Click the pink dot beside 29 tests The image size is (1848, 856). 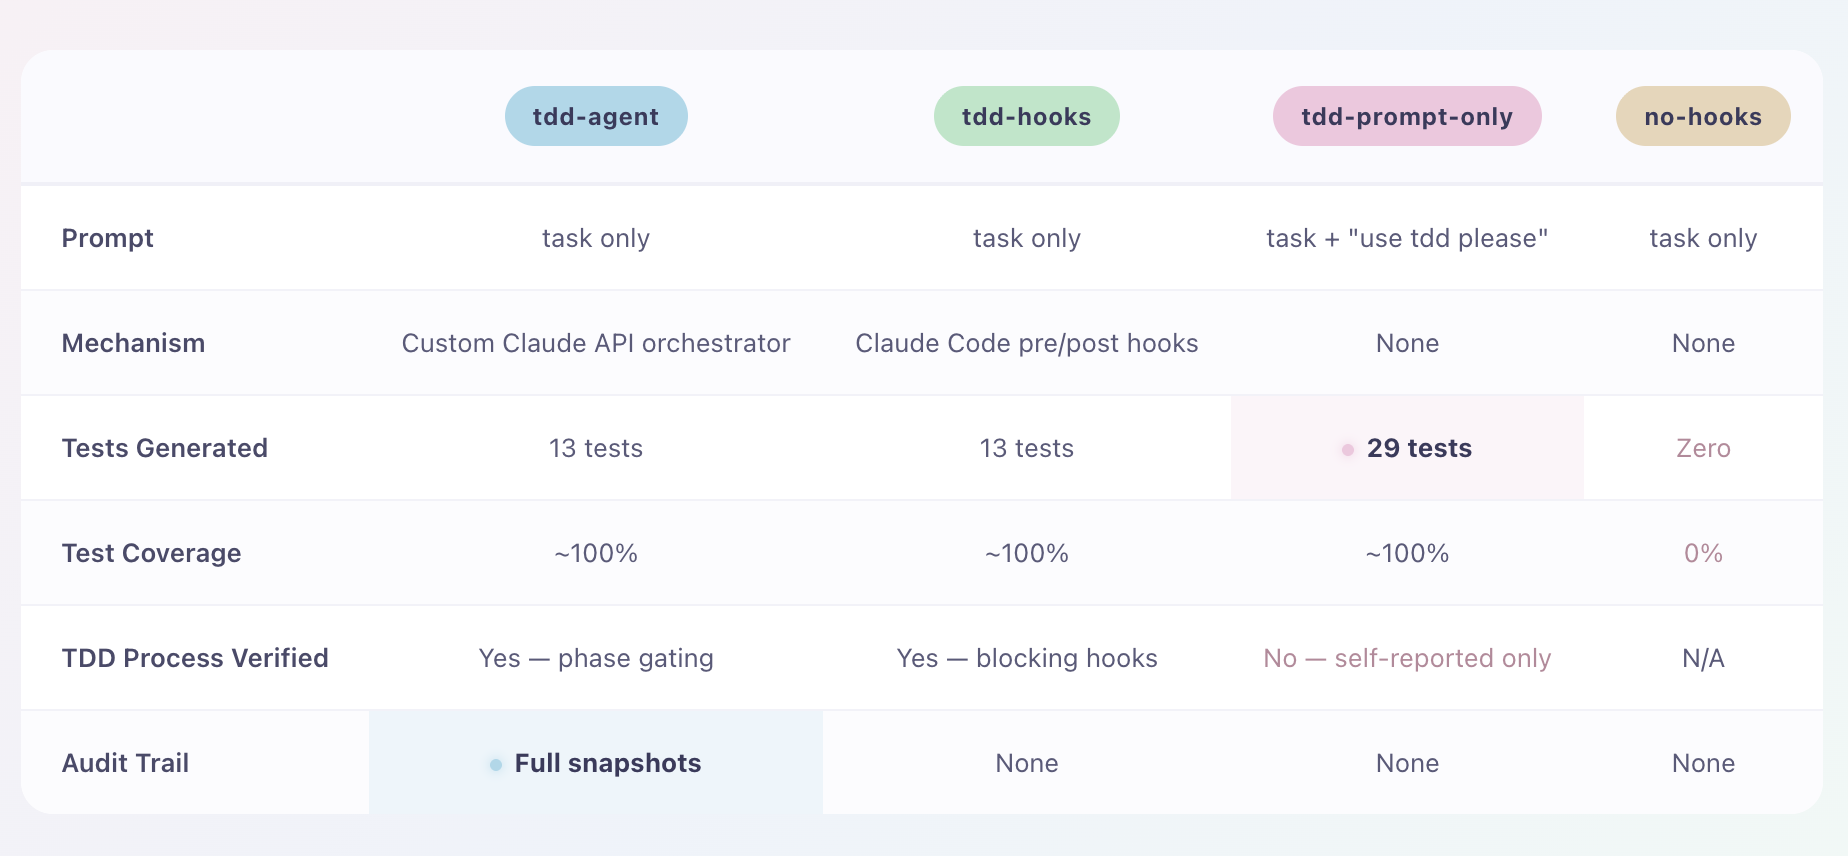point(1348,450)
